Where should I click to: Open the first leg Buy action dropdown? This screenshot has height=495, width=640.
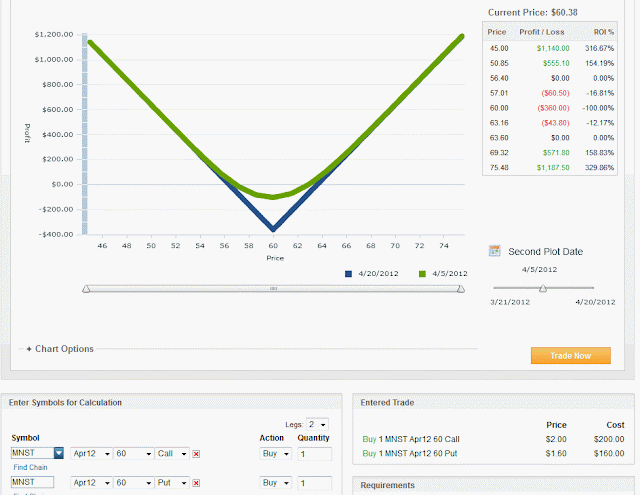276,454
